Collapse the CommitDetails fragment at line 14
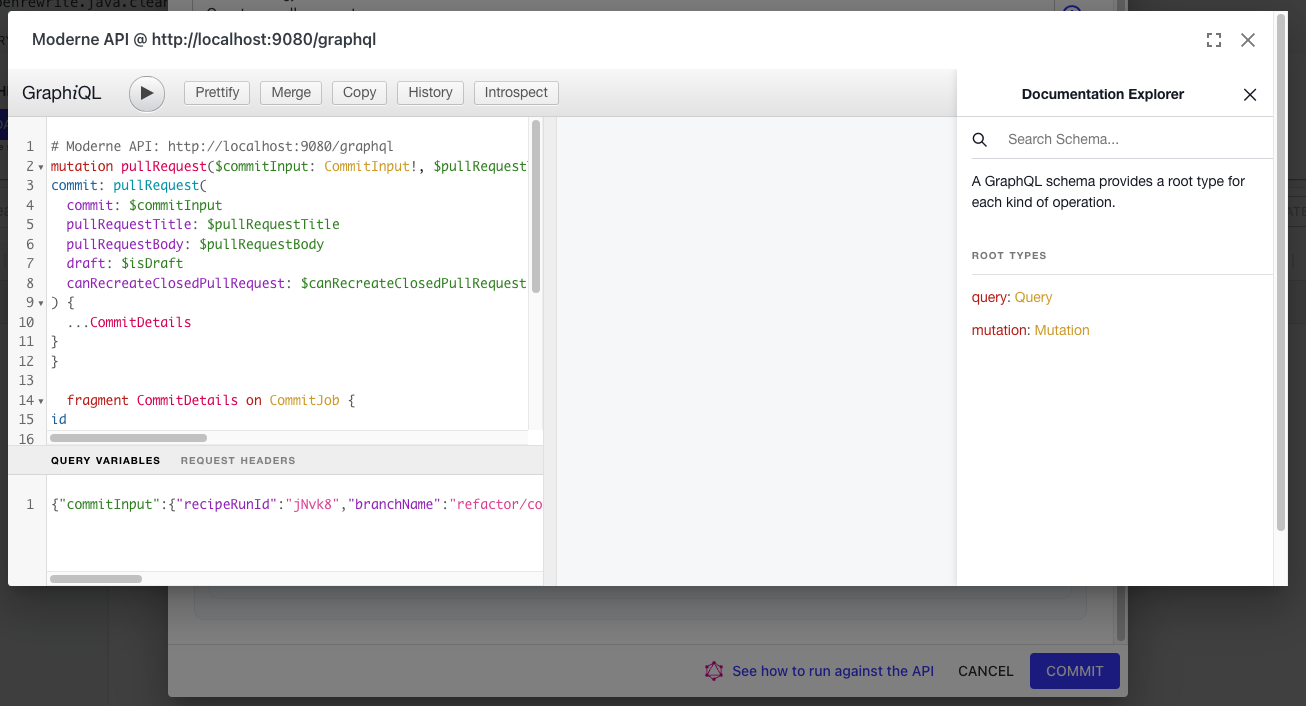This screenshot has width=1306, height=706. pos(41,401)
